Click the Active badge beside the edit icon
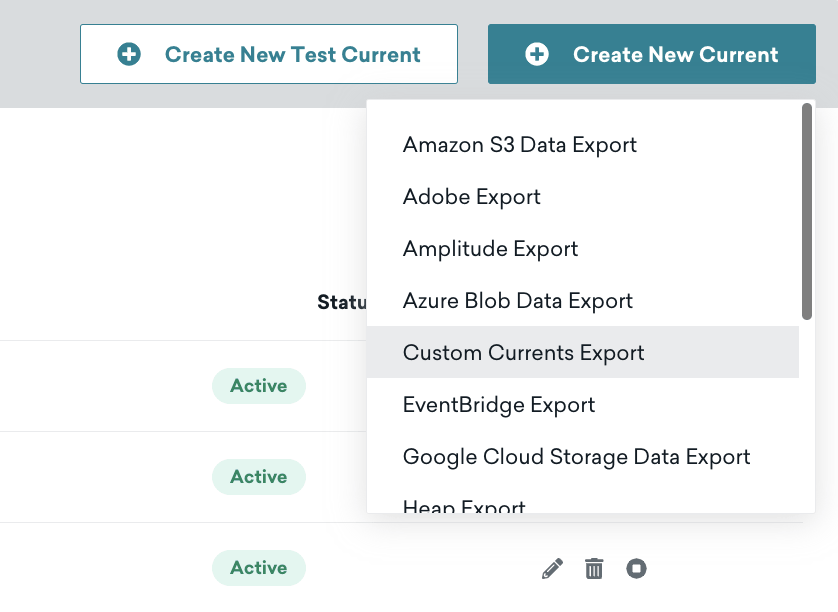This screenshot has width=838, height=612. tap(258, 568)
